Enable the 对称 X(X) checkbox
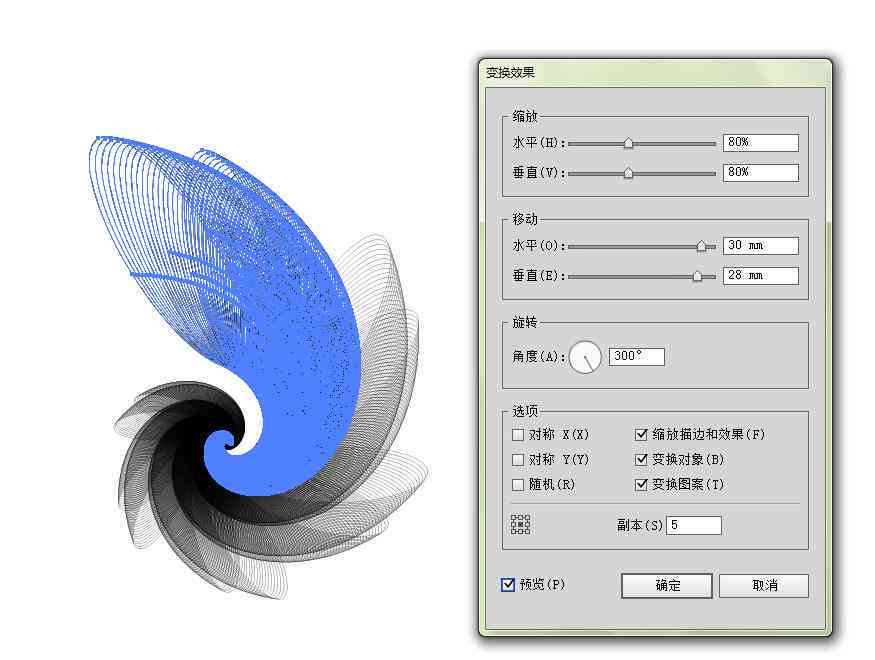This screenshot has width=875, height=660. tap(518, 435)
